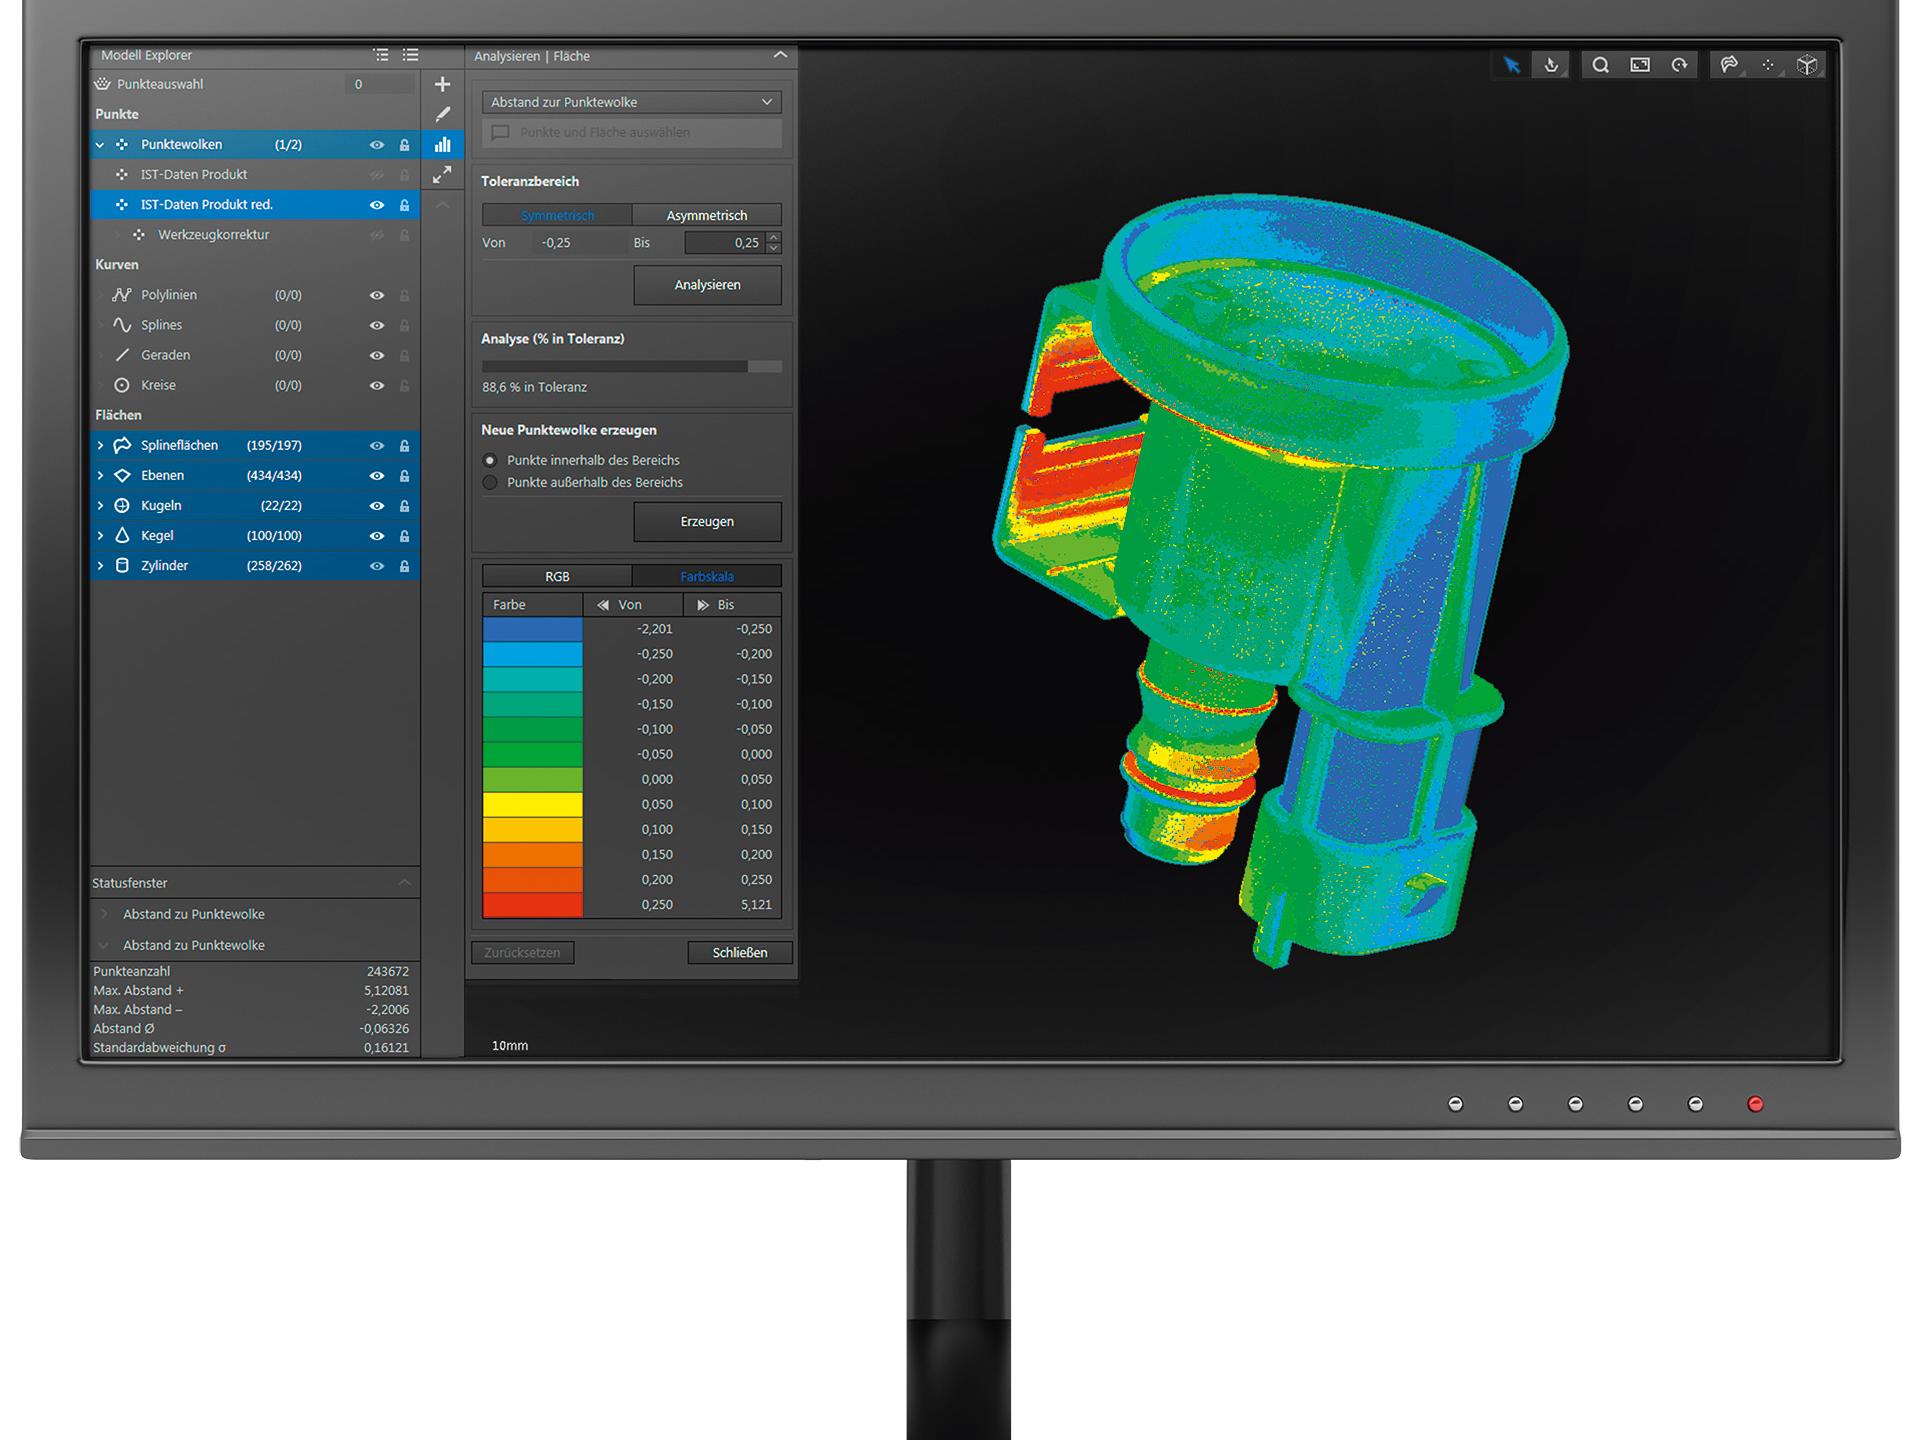Select 'Punkte außerhalb des Bereichs' radio button

point(490,483)
